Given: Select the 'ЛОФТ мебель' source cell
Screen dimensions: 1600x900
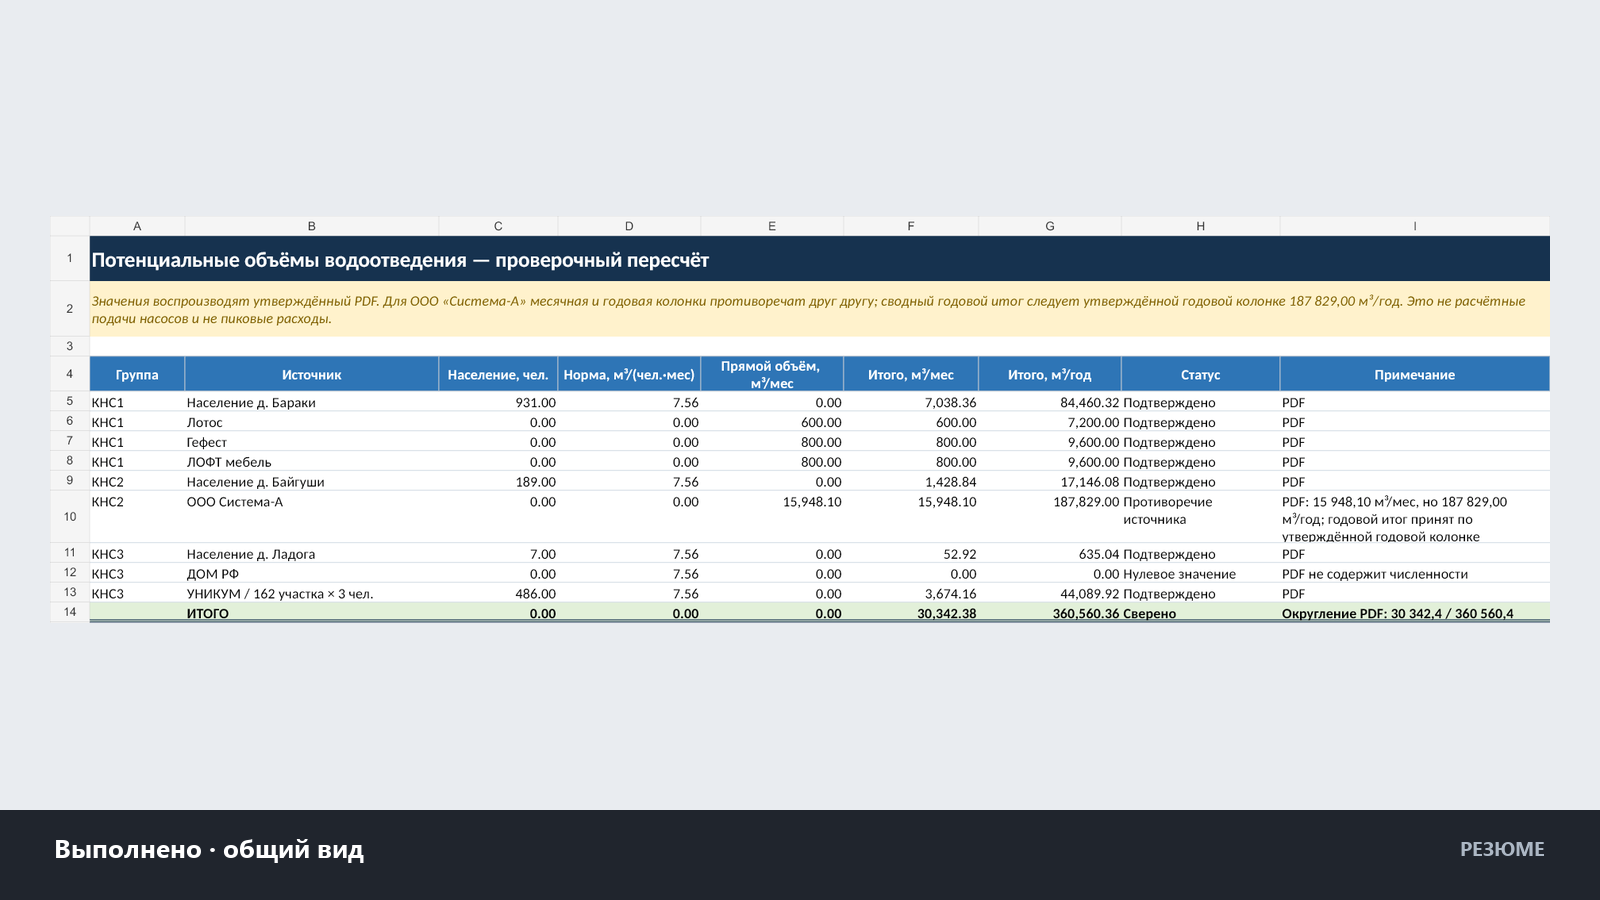Looking at the screenshot, I should [312, 462].
